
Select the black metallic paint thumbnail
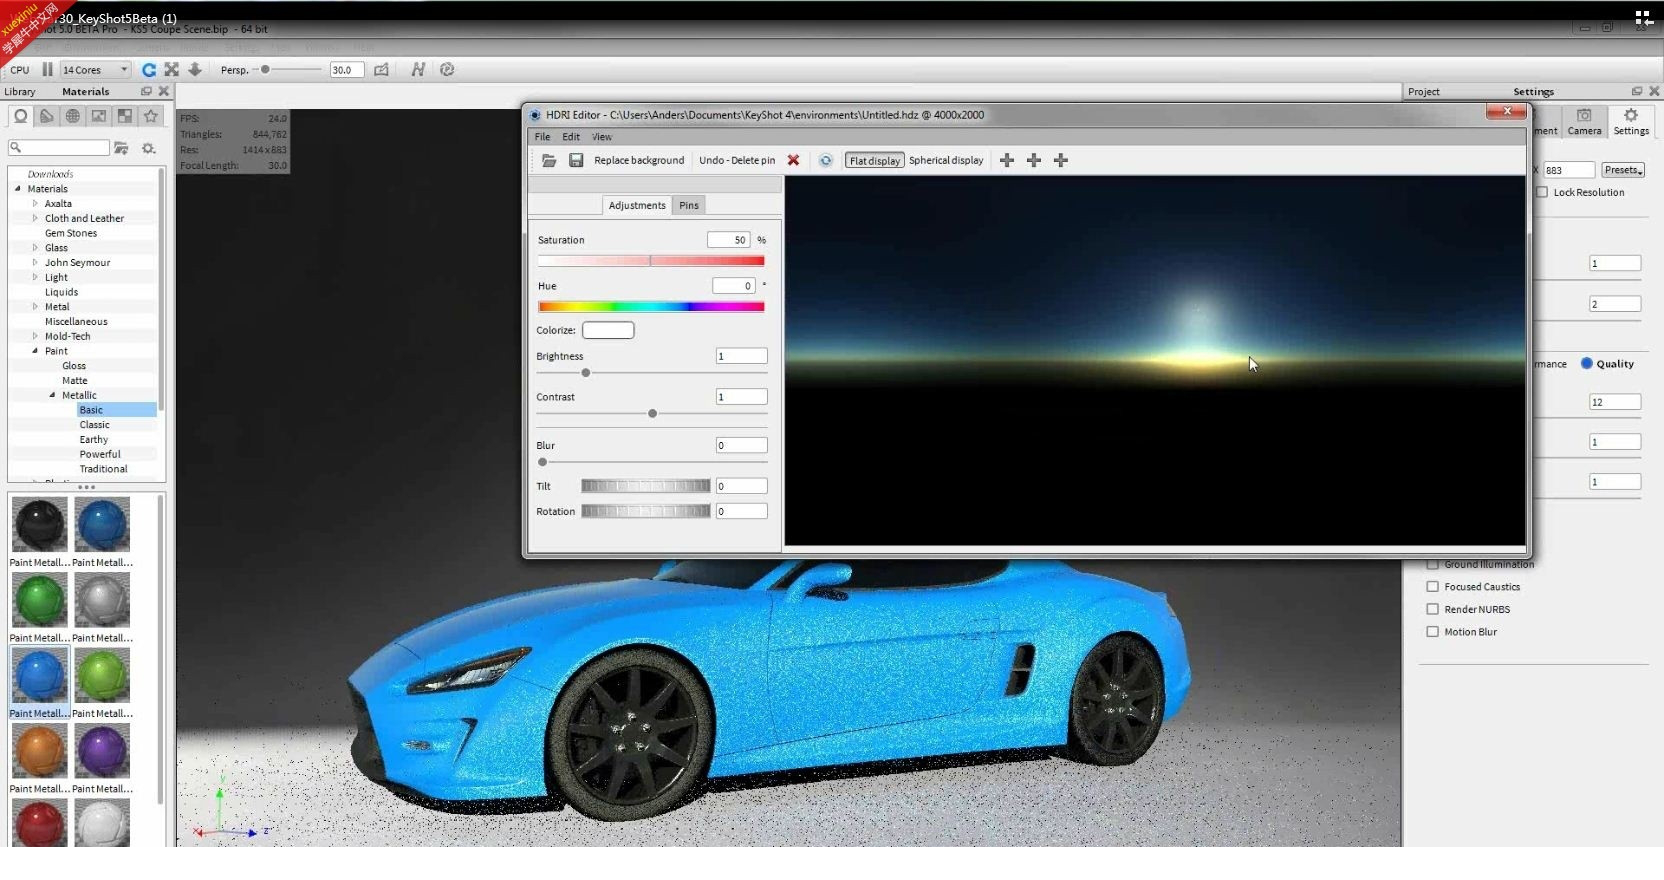click(40, 524)
